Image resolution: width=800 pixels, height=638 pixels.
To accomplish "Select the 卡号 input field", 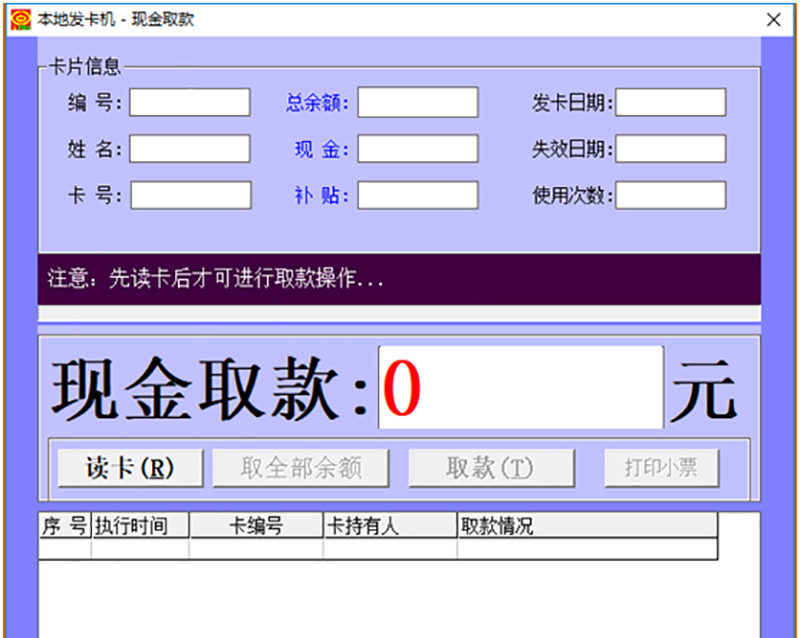I will tap(190, 195).
